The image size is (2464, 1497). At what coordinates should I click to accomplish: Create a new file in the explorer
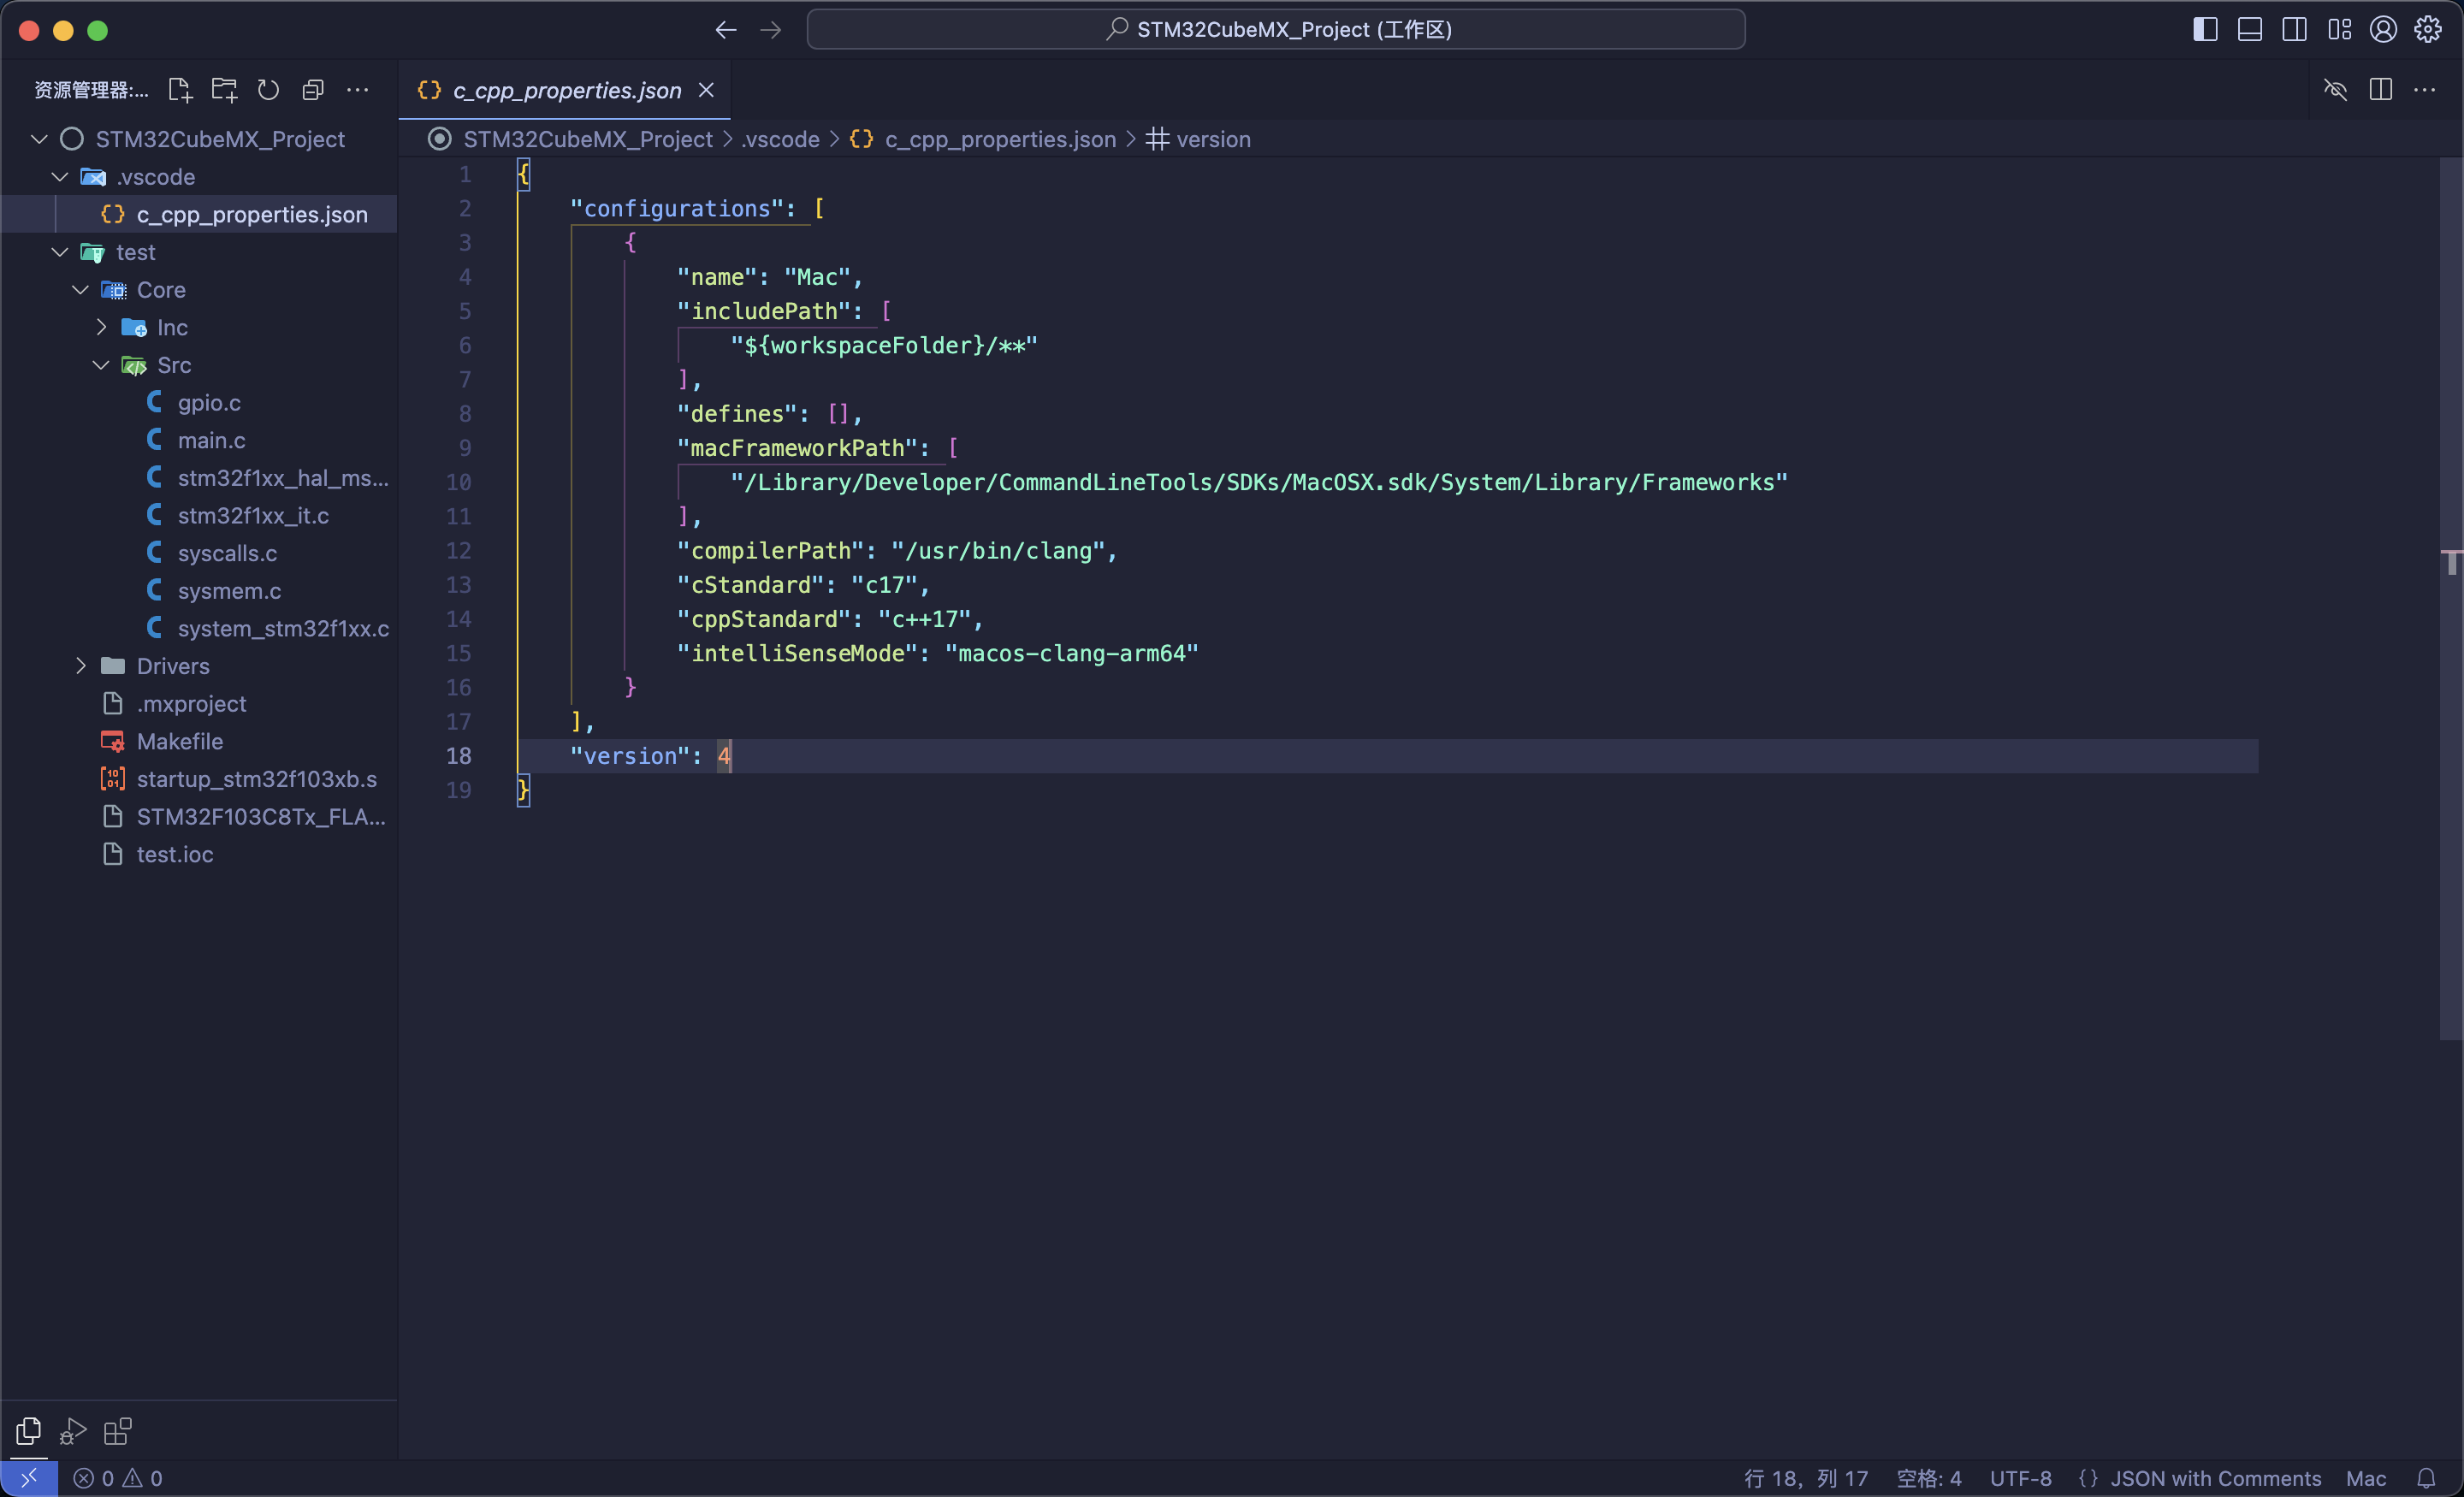(x=180, y=89)
